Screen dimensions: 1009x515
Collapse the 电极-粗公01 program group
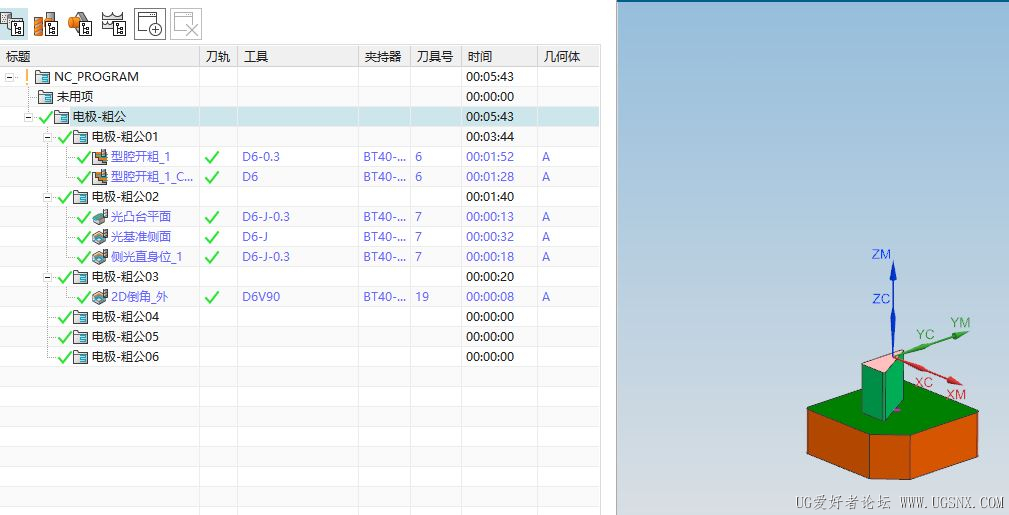click(x=48, y=137)
